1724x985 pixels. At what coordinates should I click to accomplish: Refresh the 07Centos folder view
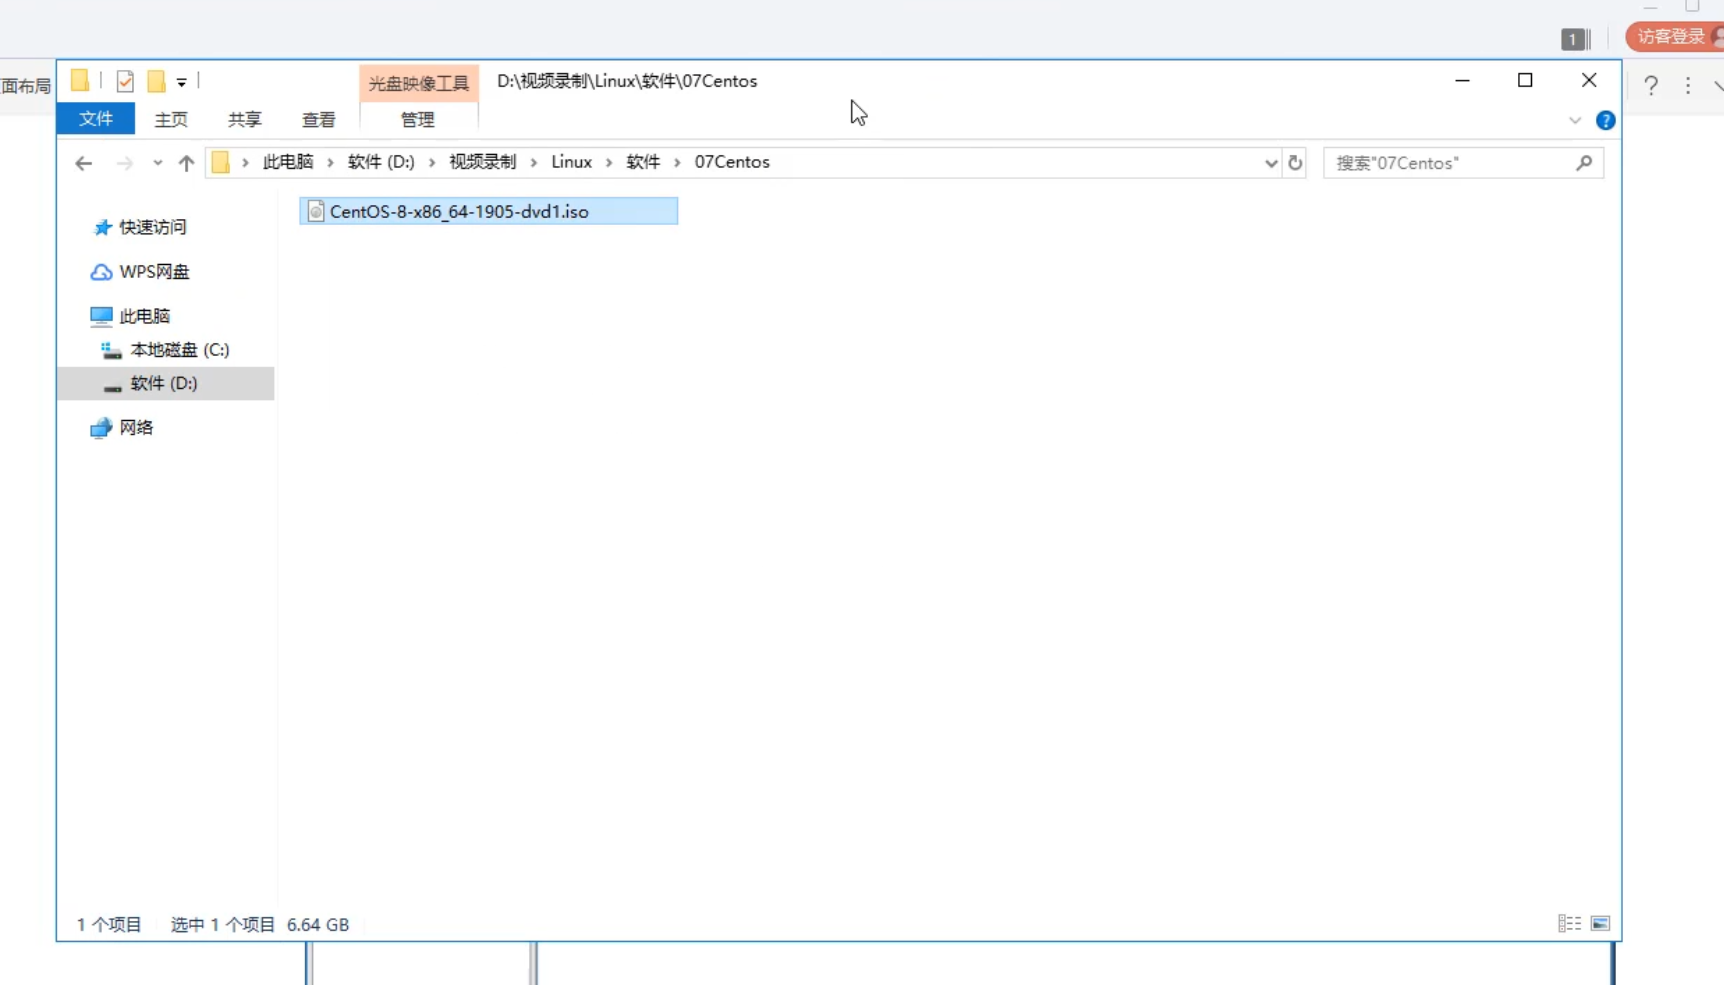(x=1295, y=163)
